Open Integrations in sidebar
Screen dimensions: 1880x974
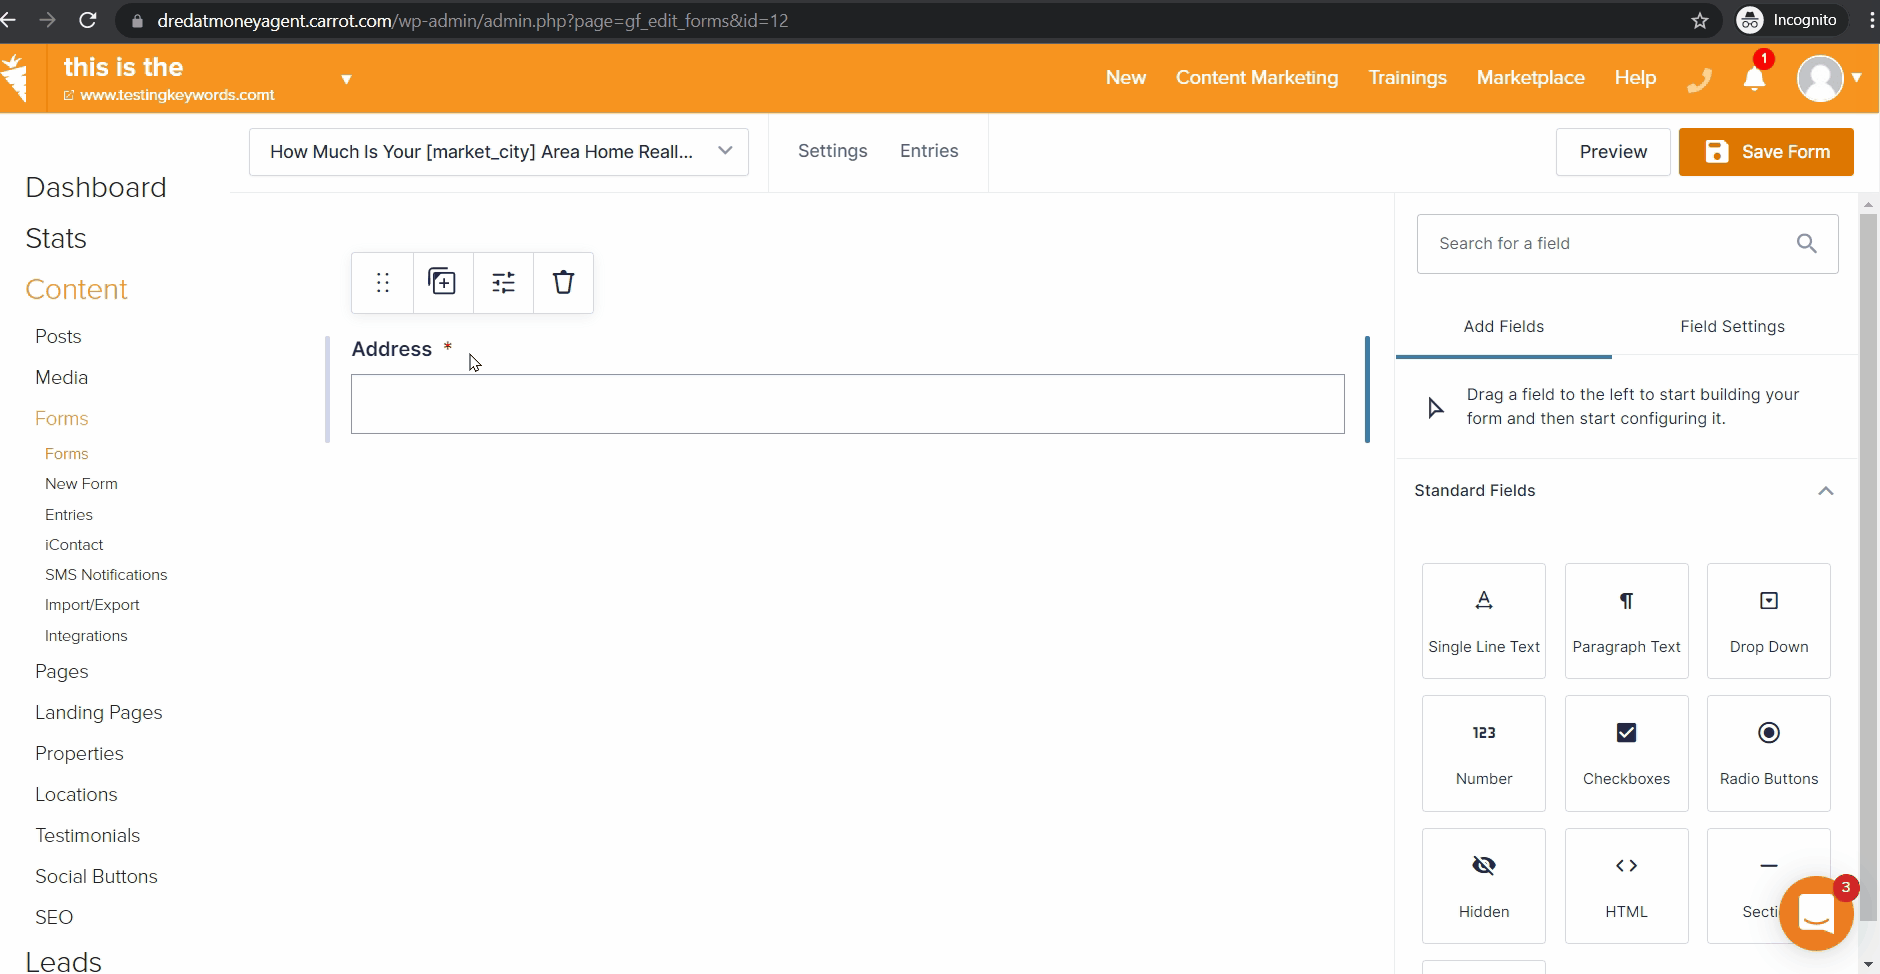pos(86,636)
